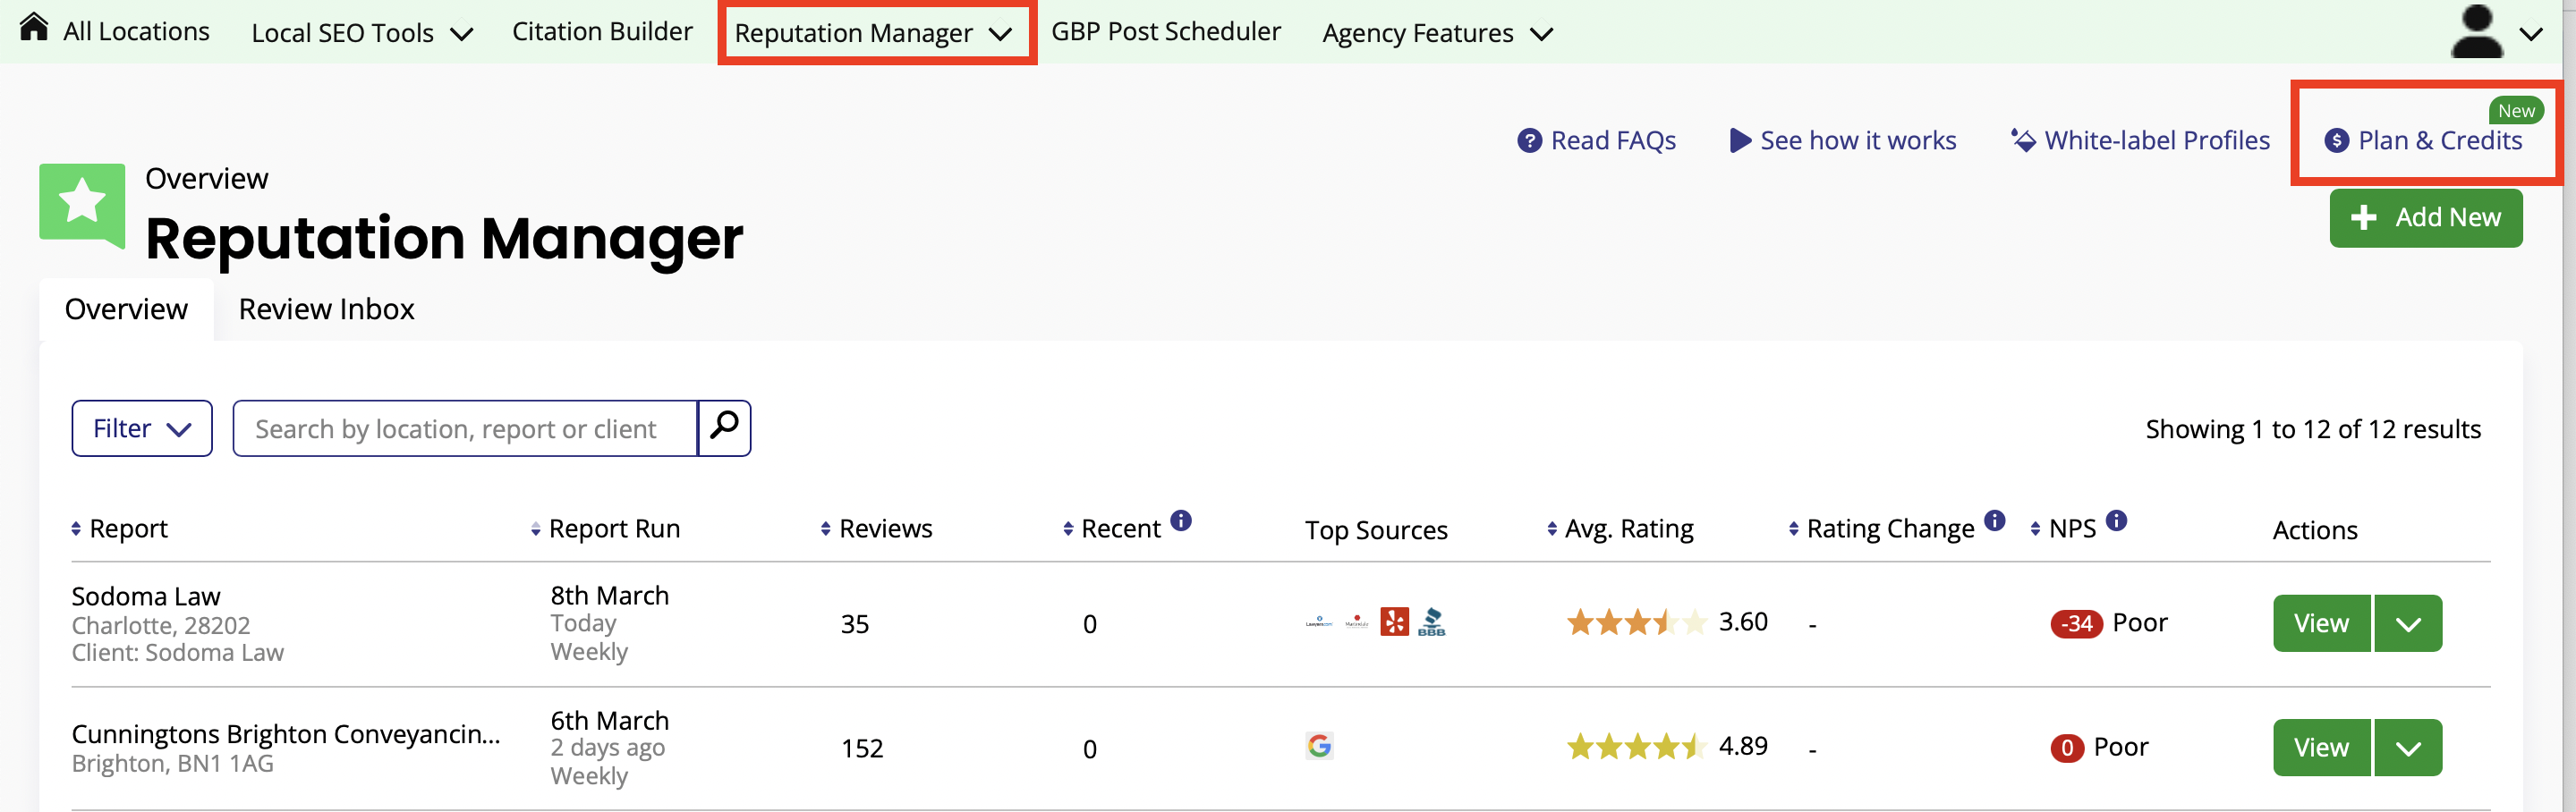Screen dimensions: 2576x812
Task: Click the home icon beside All Locations
Action: [x=34, y=27]
